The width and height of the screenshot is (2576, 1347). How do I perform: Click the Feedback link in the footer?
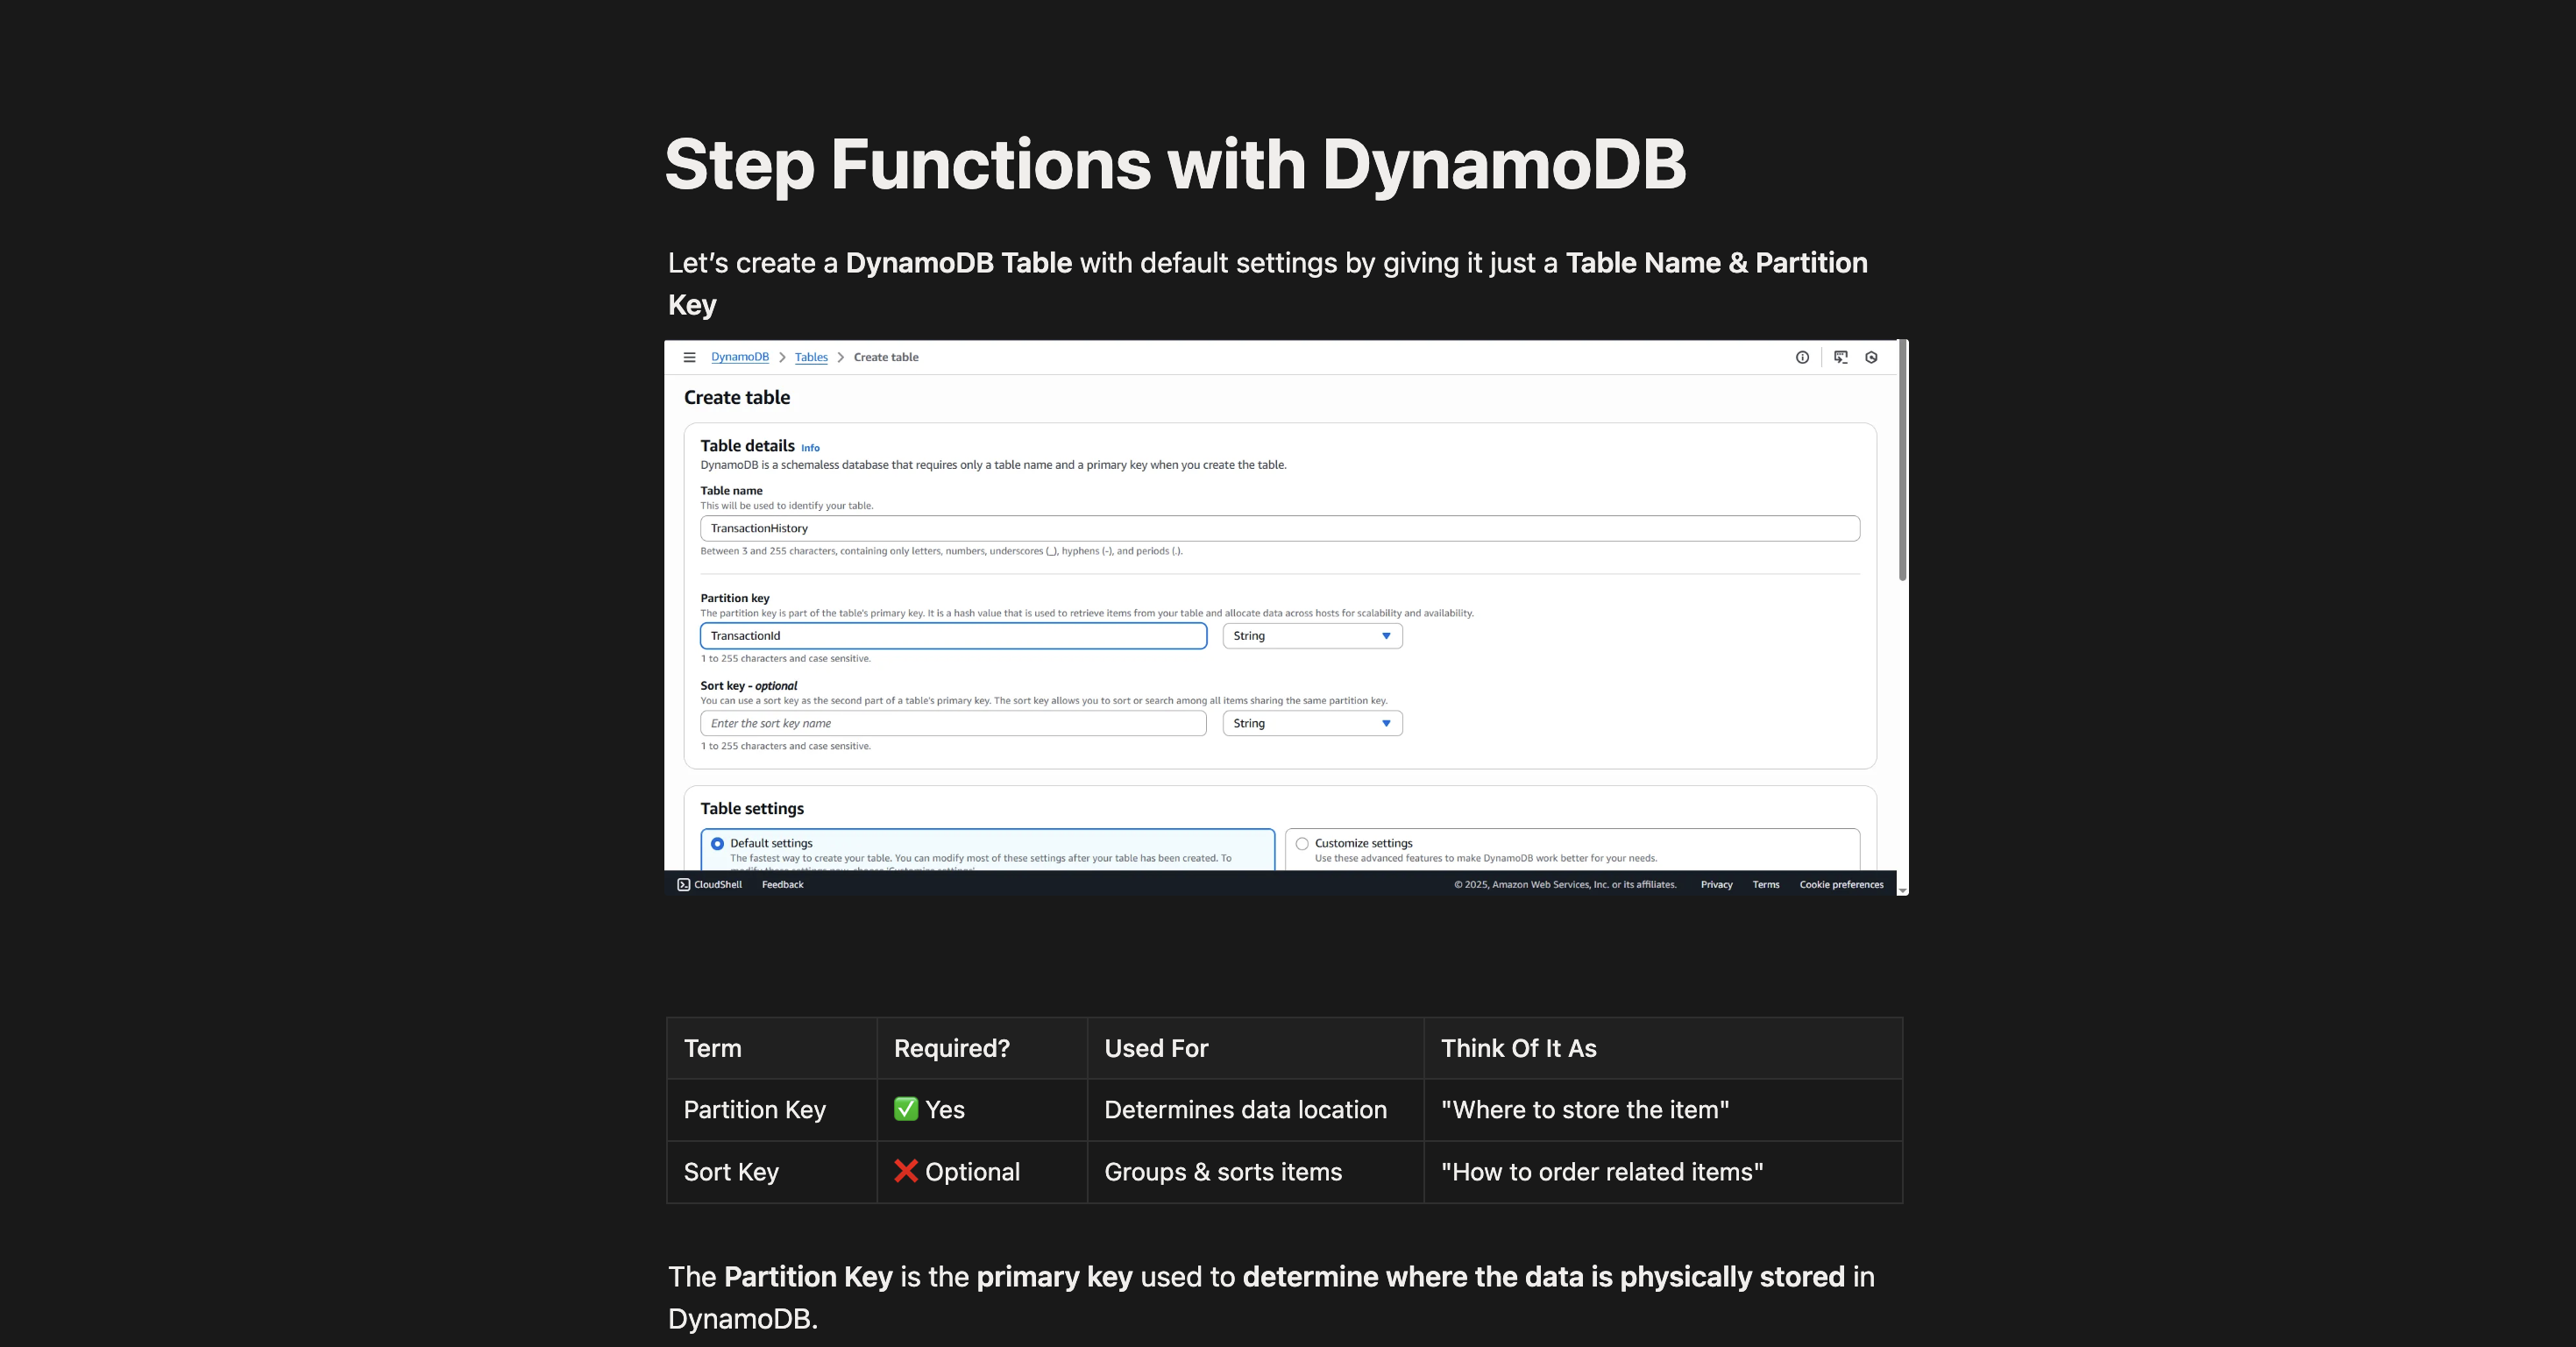(x=781, y=884)
